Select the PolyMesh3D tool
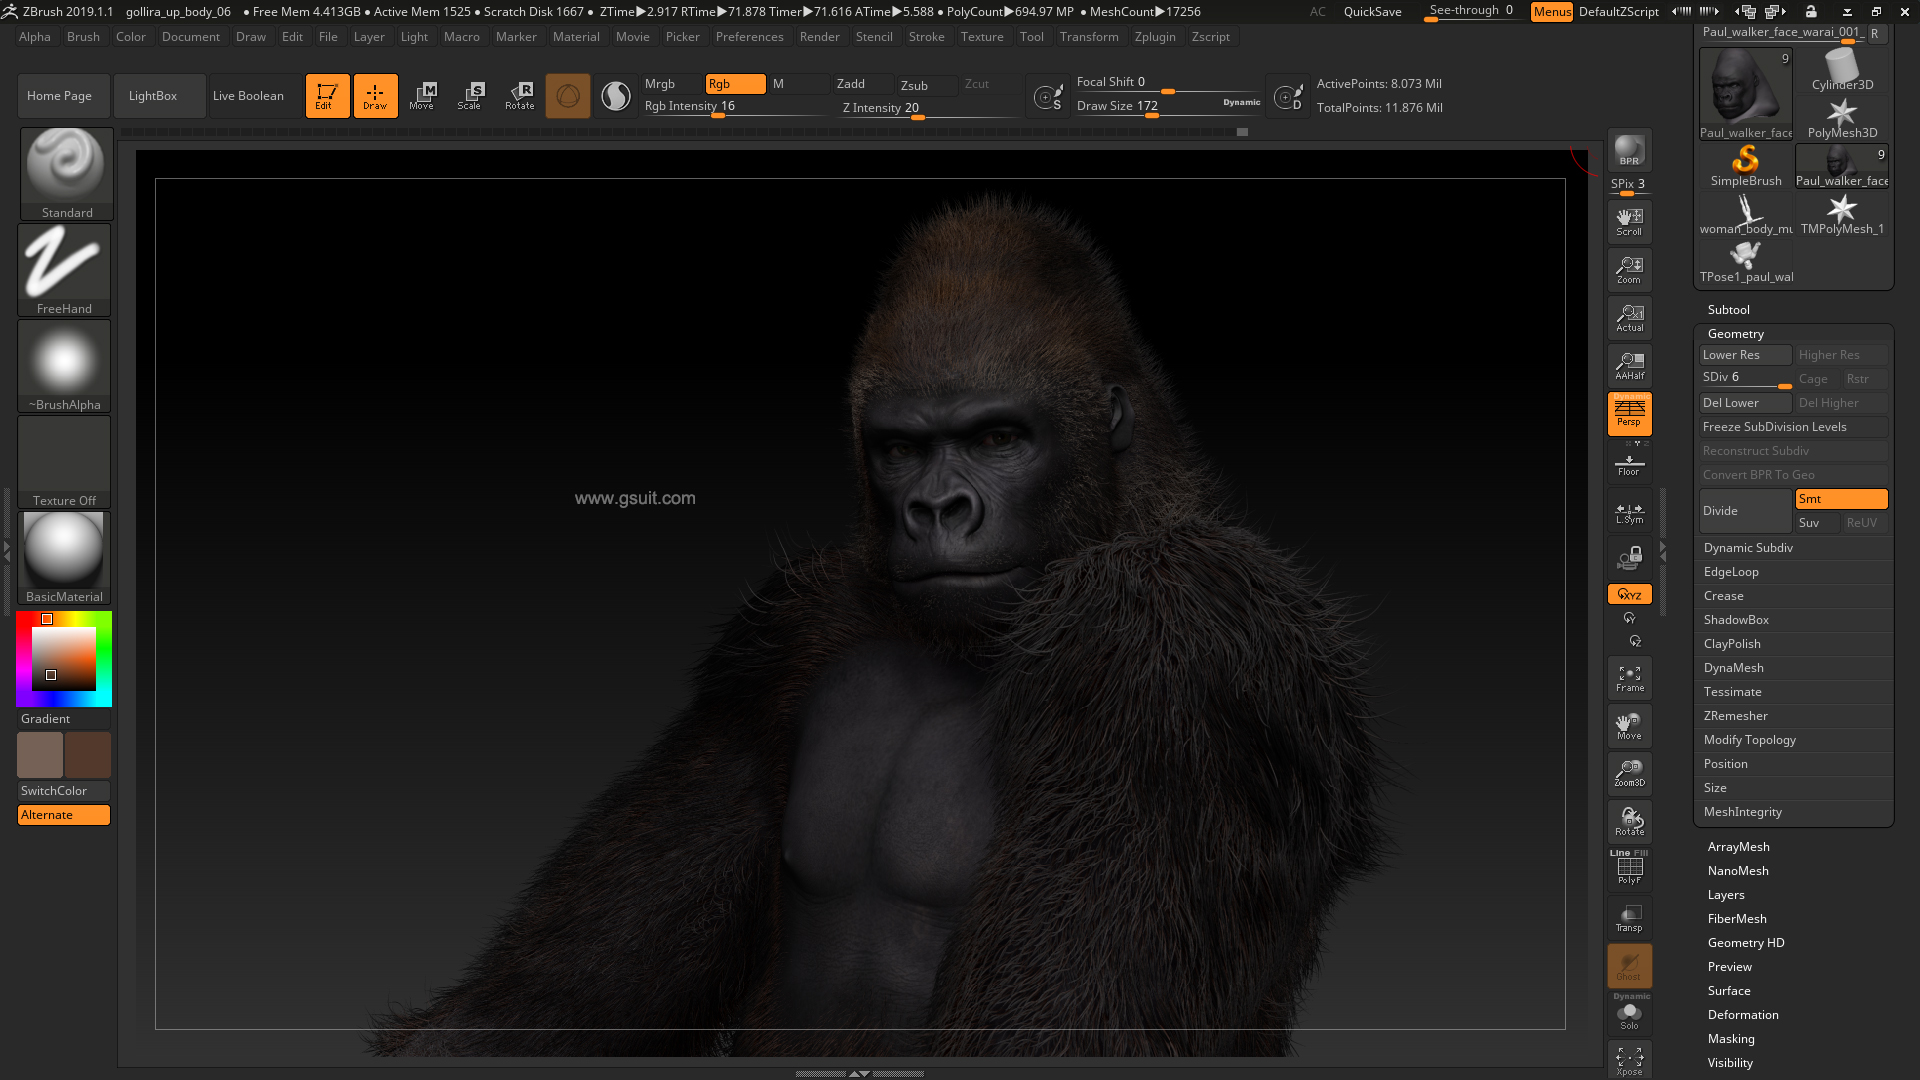This screenshot has width=1920, height=1080. pyautogui.click(x=1842, y=118)
